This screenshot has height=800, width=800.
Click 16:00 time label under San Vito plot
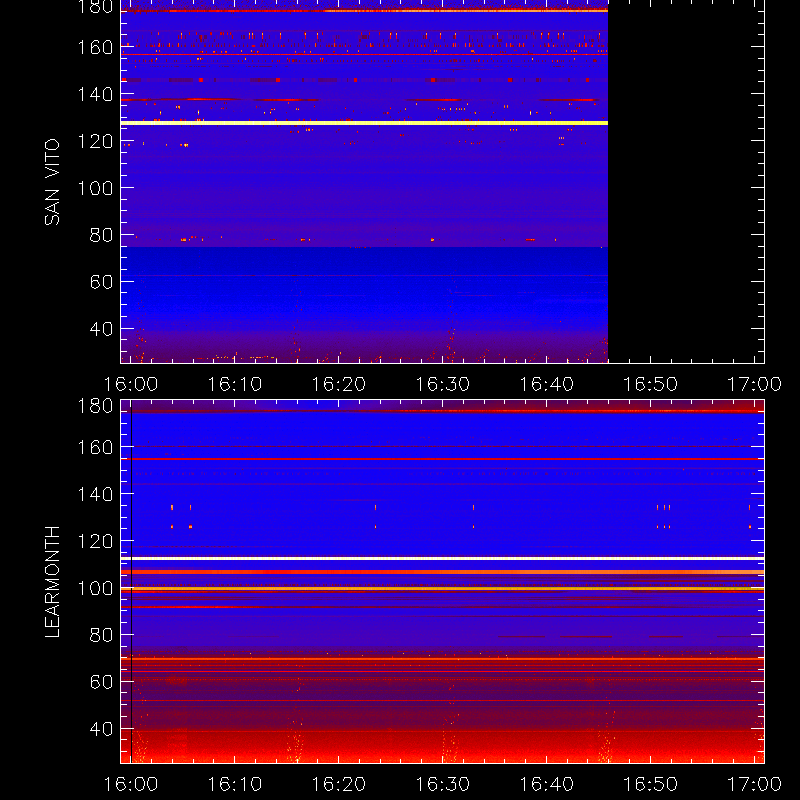coord(131,384)
